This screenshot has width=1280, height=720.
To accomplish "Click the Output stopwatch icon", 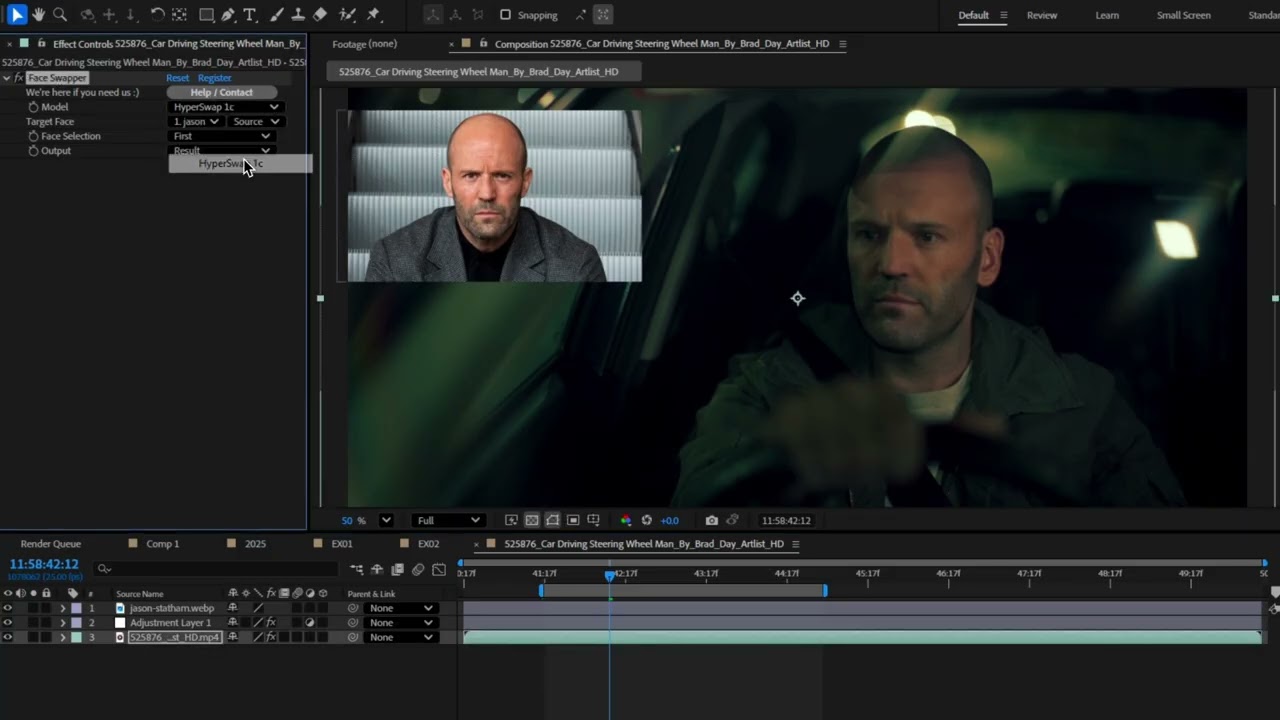I will [x=33, y=151].
